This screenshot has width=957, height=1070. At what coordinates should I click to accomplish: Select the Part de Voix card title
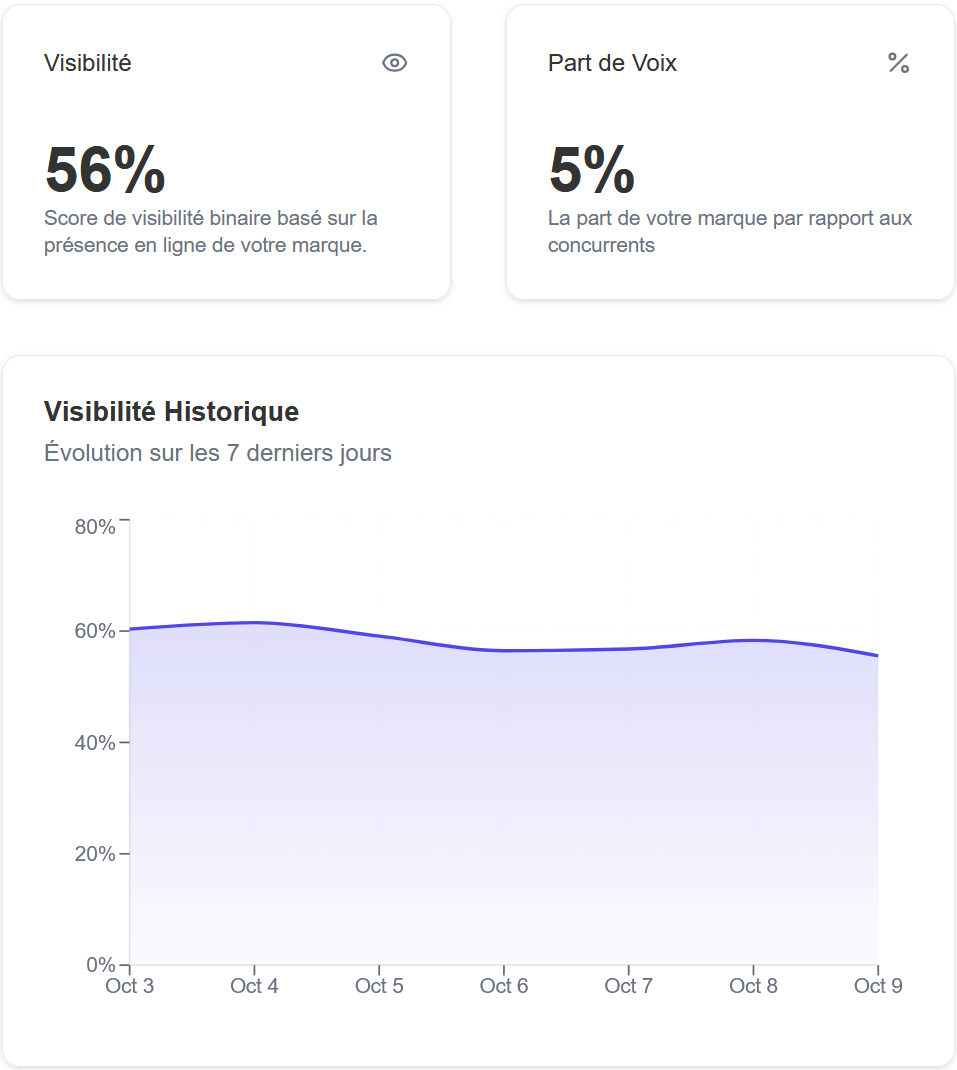612,63
